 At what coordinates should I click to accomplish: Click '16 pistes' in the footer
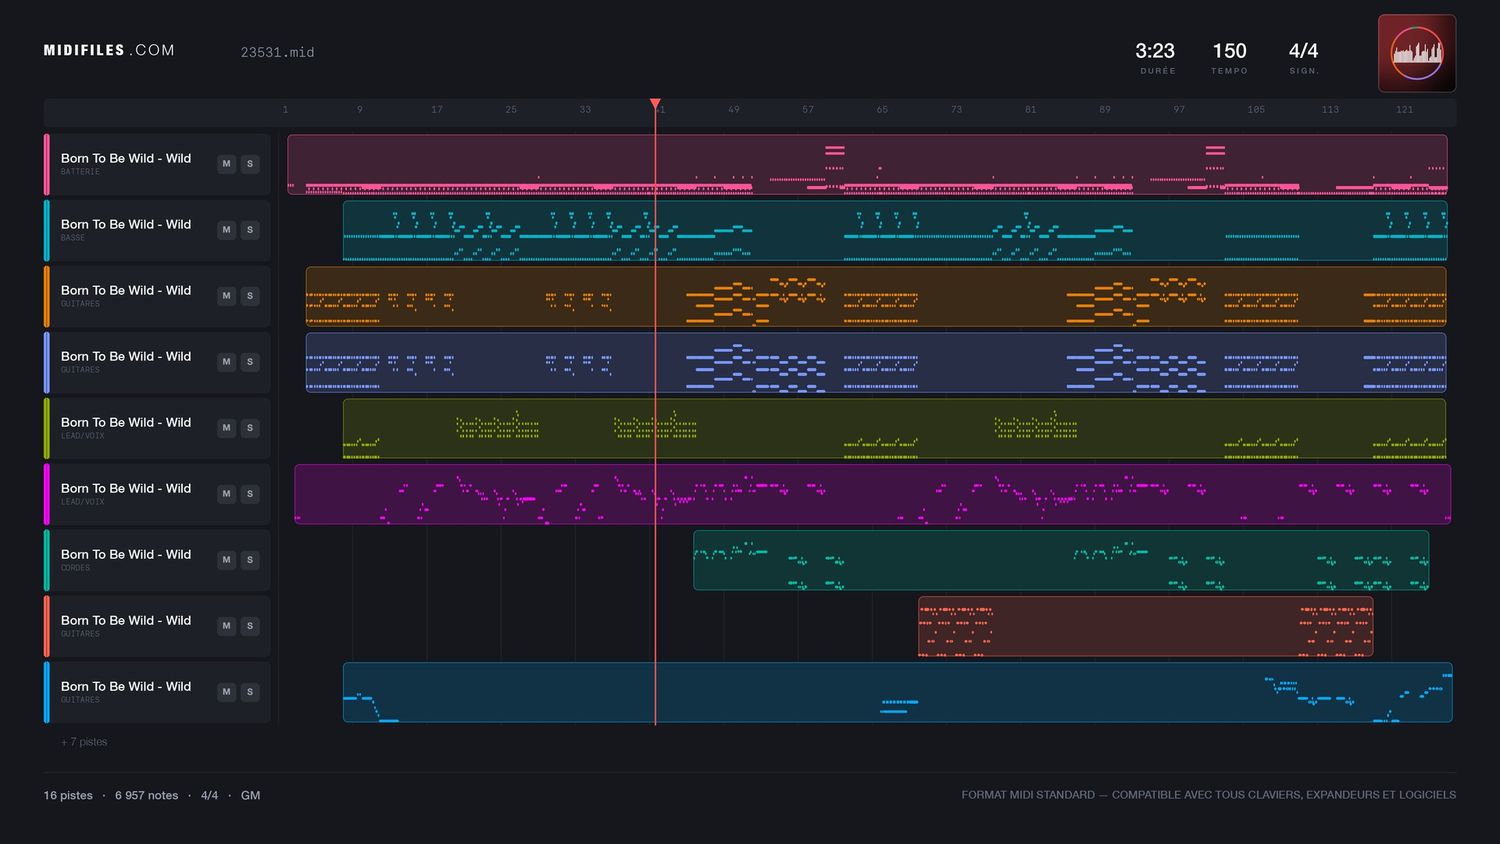point(68,795)
